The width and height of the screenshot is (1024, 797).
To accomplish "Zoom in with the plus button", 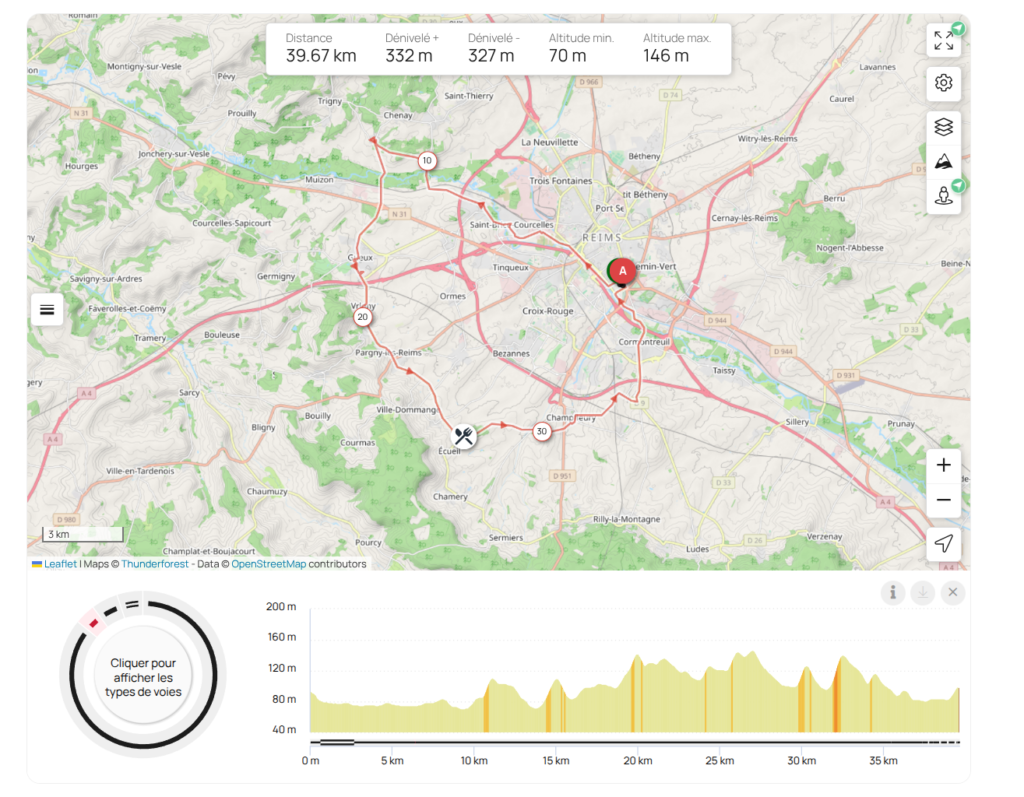I will point(943,465).
